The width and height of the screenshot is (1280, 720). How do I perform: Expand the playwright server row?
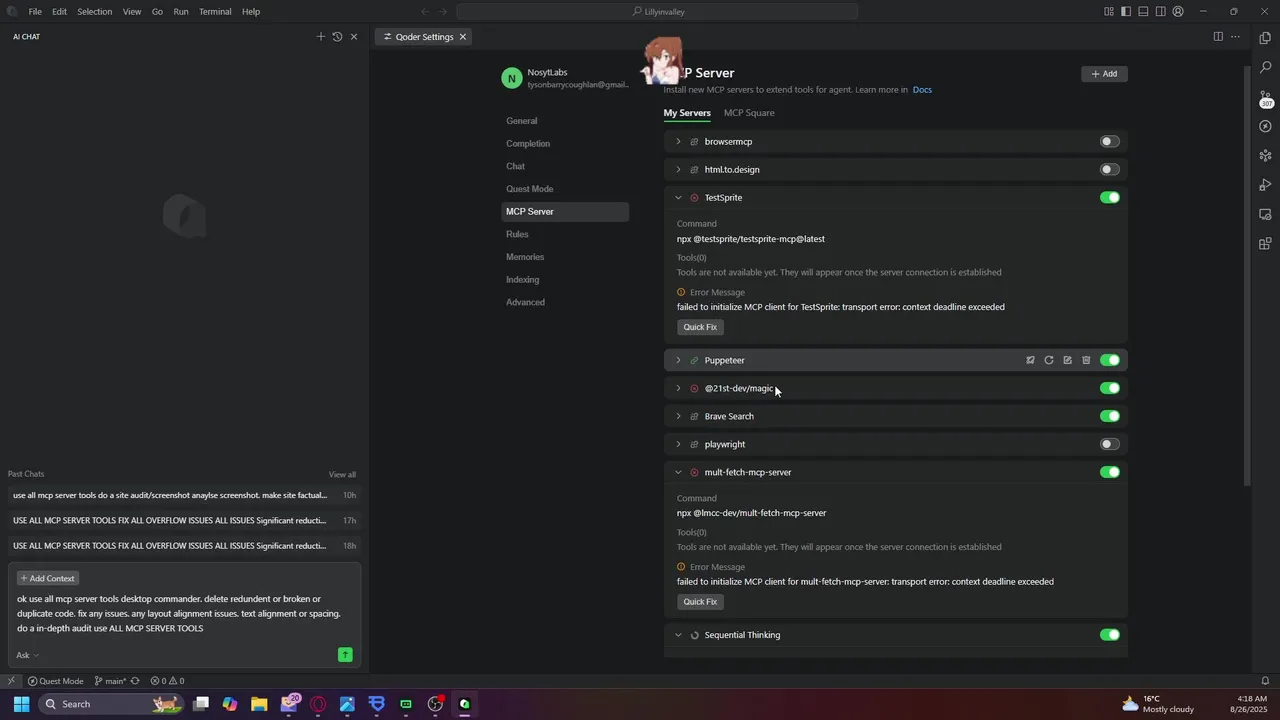click(678, 444)
